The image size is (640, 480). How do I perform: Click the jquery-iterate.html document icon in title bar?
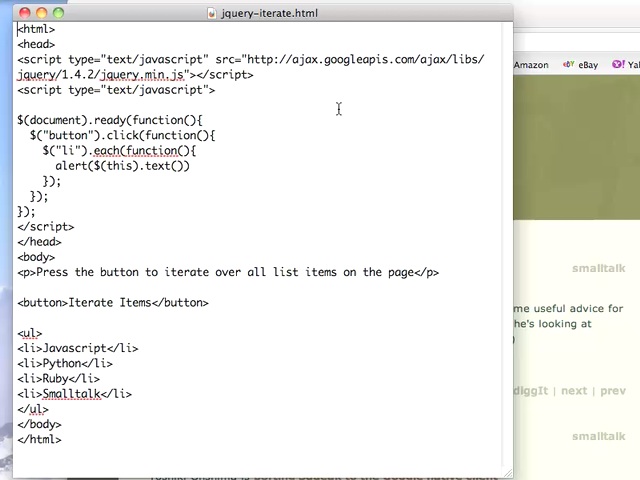[211, 13]
